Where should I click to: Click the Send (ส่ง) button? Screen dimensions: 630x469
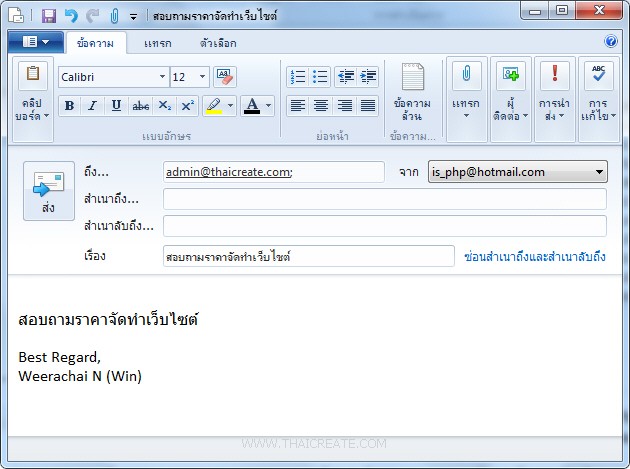(x=49, y=191)
